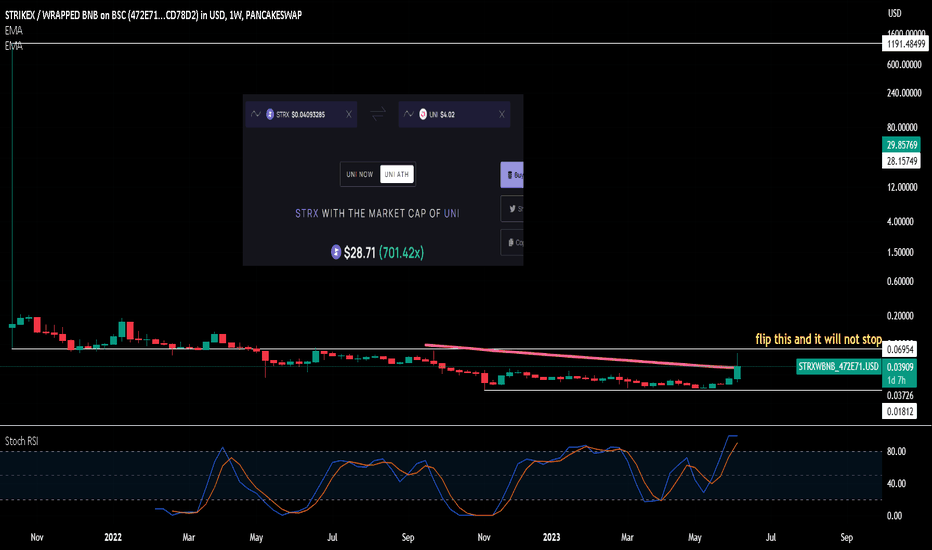Click the 80.00000 price axis value

902,127
